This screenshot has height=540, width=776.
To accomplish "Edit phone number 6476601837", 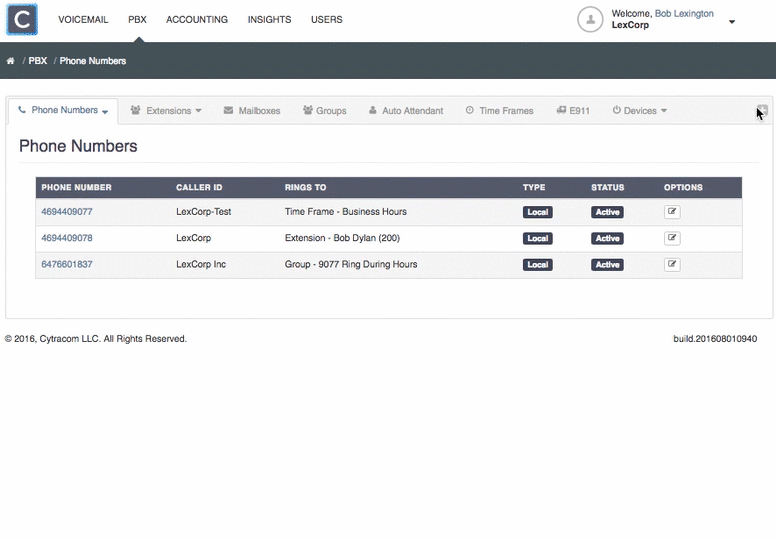I will 672,264.
